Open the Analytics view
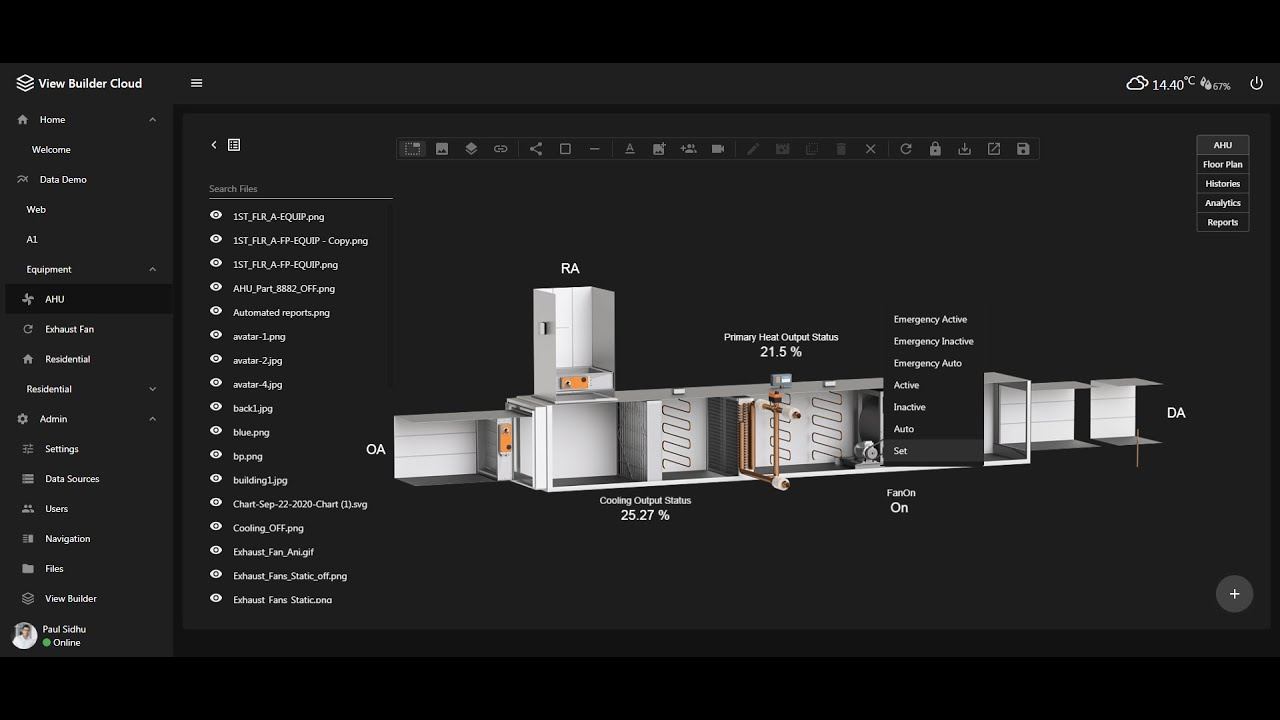This screenshot has width=1280, height=720. (1223, 203)
